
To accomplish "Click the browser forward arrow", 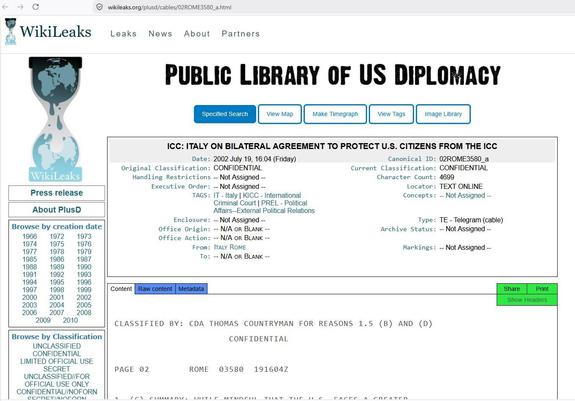I will tap(20, 7).
